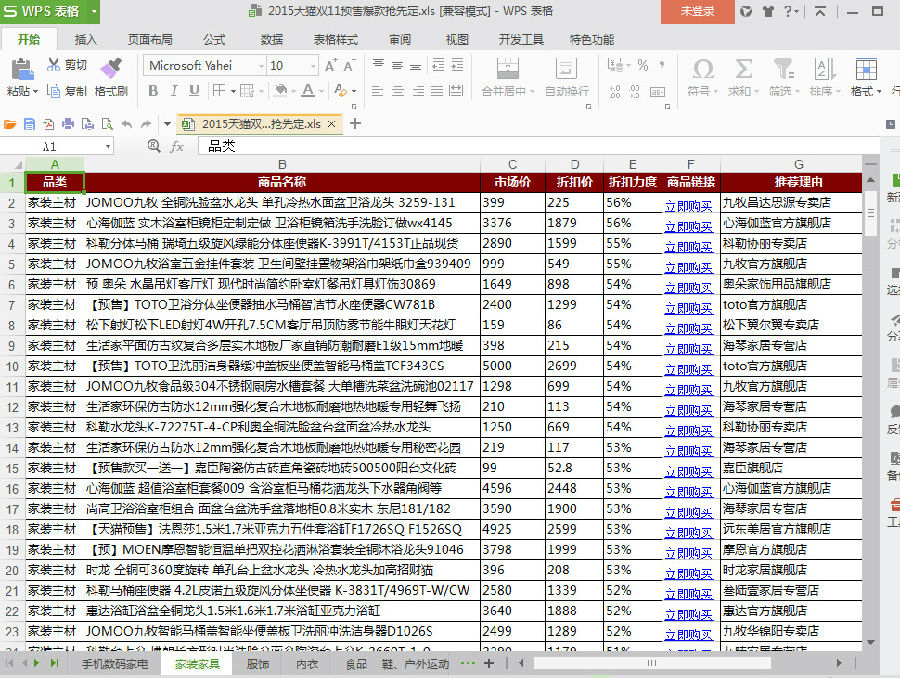Open a new document tab with plus
The height and width of the screenshot is (678, 900).
[355, 123]
